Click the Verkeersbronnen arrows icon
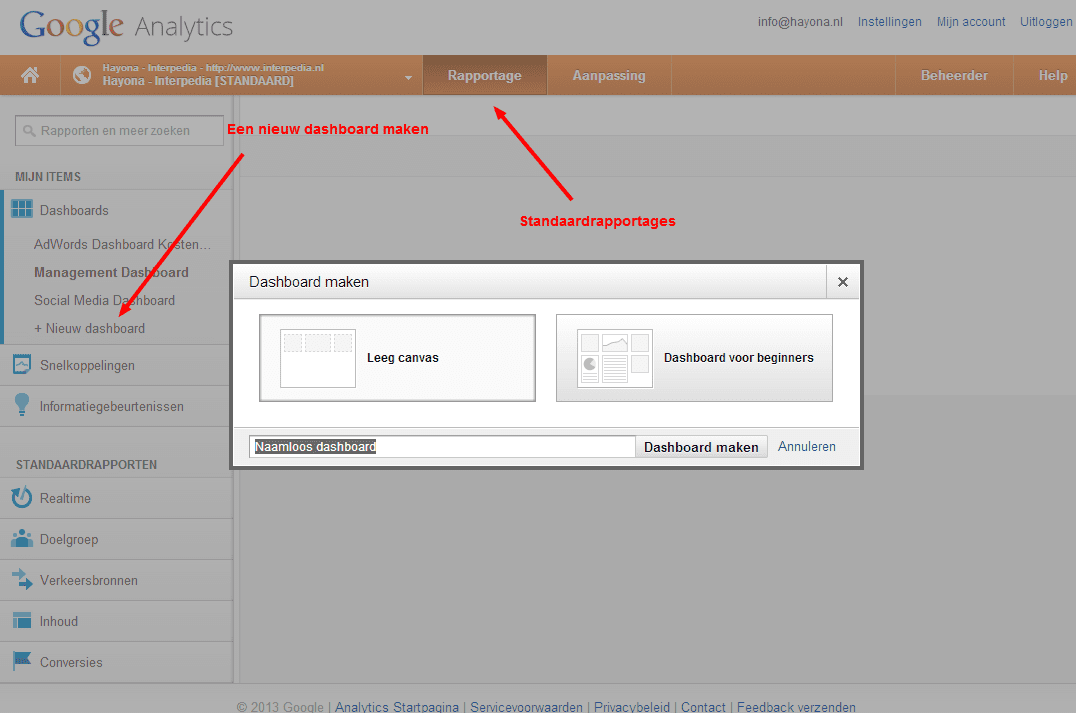Viewport: 1076px width, 713px height. [x=22, y=579]
